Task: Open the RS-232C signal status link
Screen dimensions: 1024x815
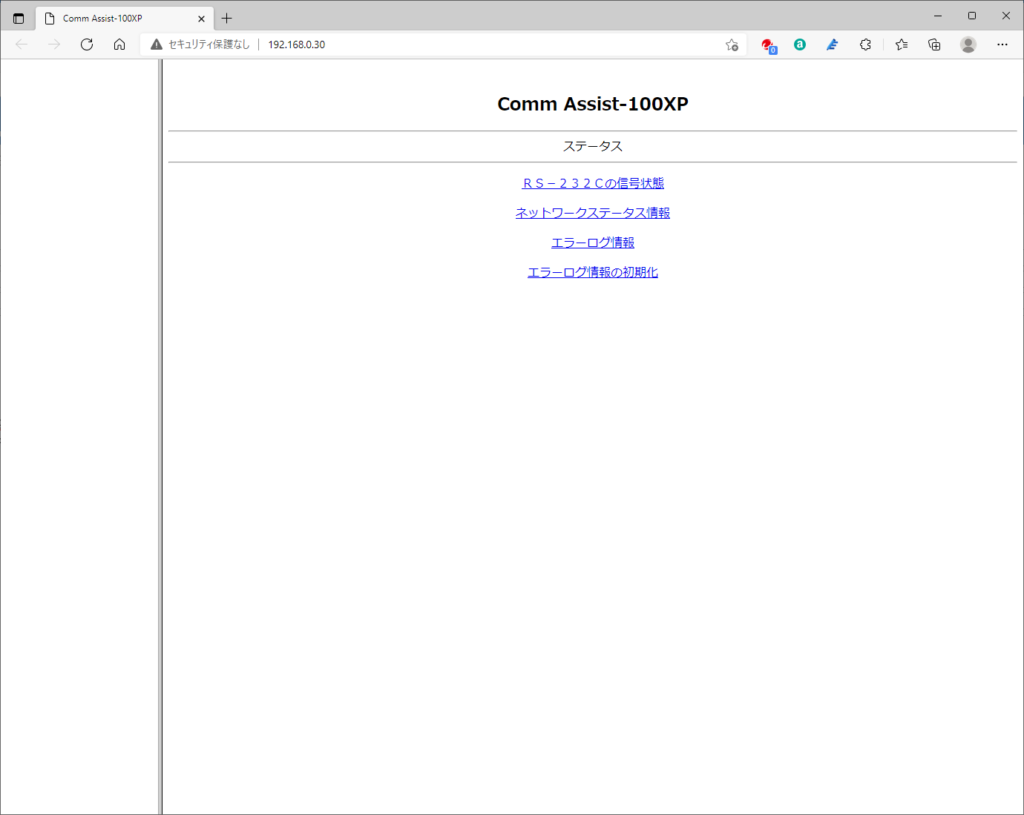Action: point(592,183)
